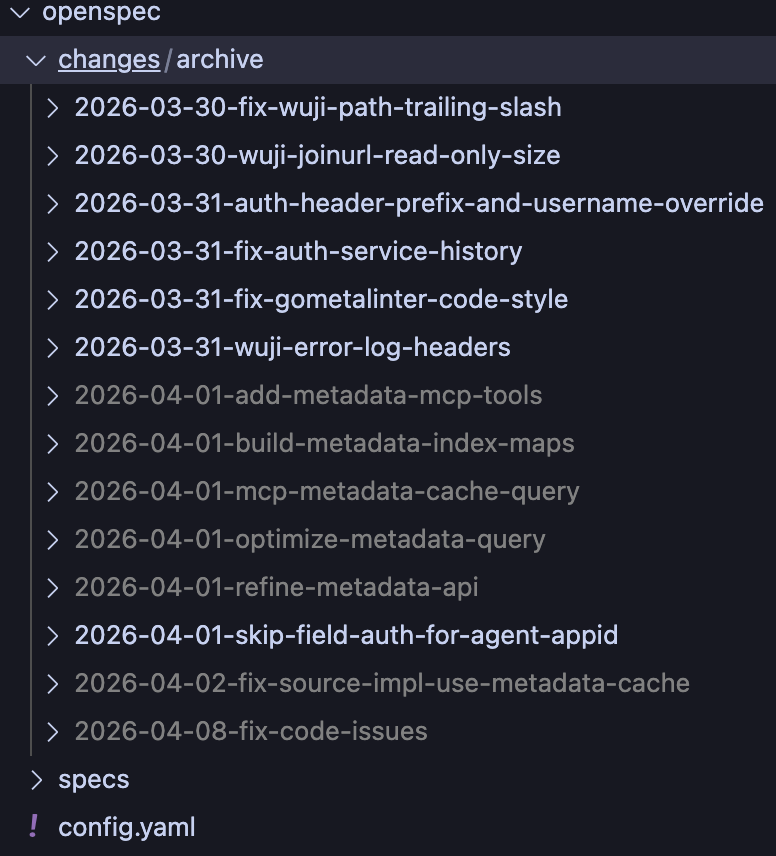Select the 2026-03-31-wuji-error-log-headers folder
The image size is (776, 856).
[292, 348]
